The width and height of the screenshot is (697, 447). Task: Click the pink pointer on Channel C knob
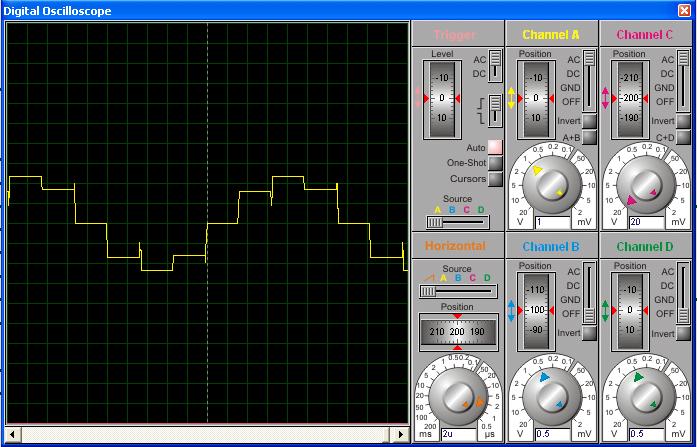click(x=631, y=200)
